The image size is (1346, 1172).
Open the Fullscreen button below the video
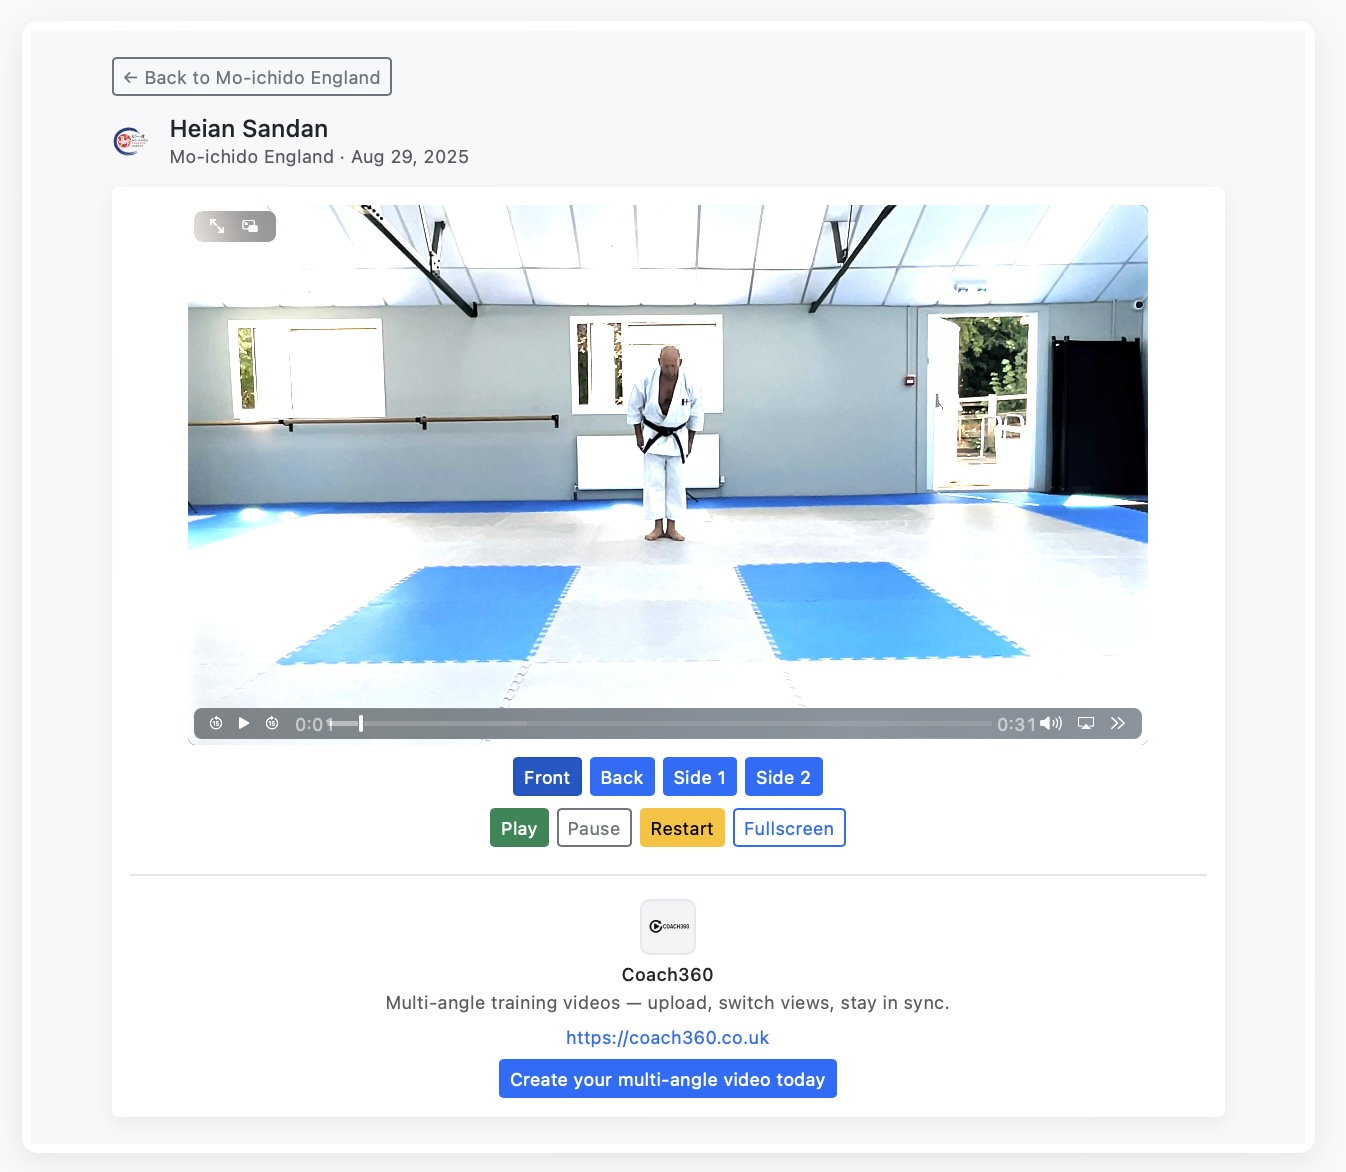tap(789, 828)
